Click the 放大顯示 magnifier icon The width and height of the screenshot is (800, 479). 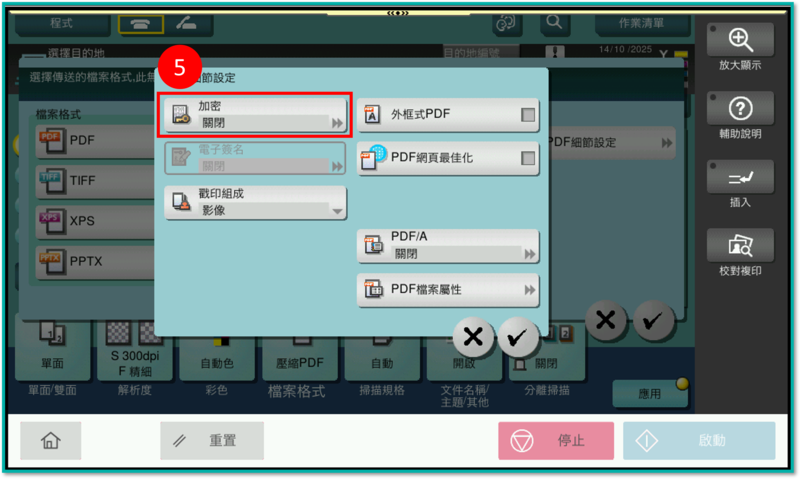click(740, 40)
